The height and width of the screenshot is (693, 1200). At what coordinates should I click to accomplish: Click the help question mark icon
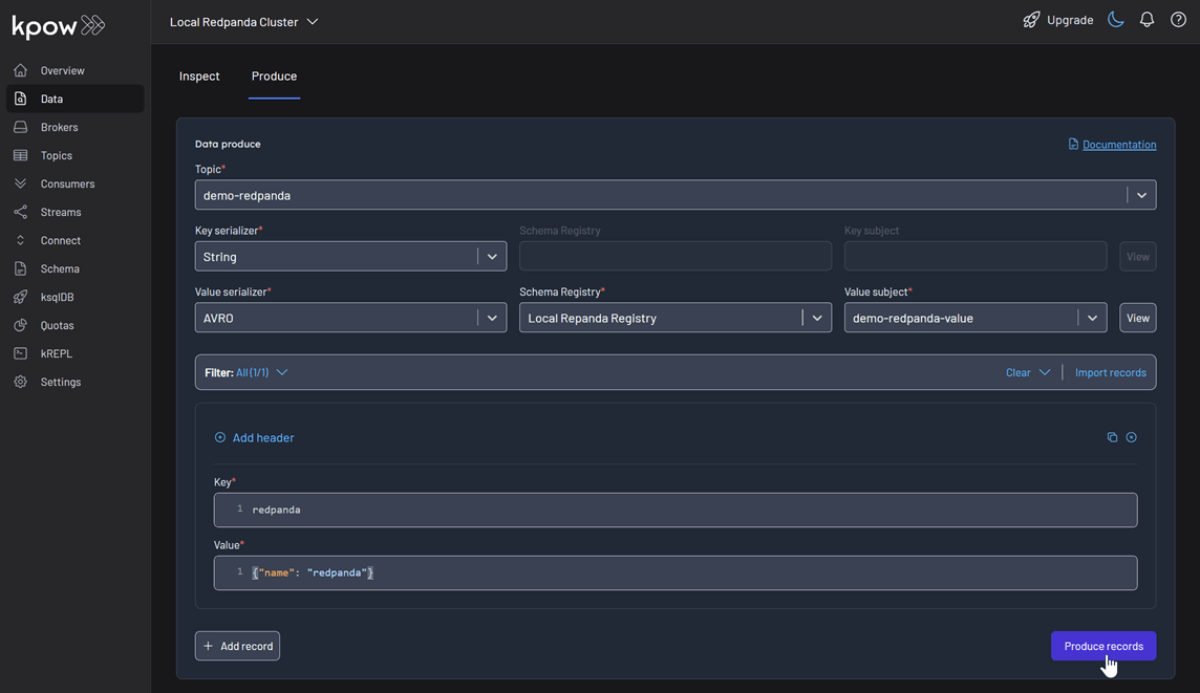tap(1178, 19)
